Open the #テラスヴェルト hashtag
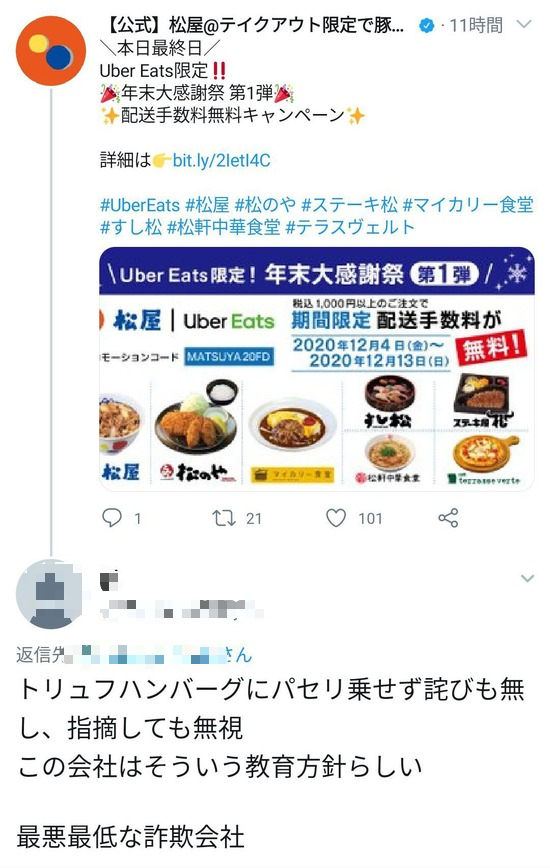Screen dimensions: 550x868 pos(350,228)
